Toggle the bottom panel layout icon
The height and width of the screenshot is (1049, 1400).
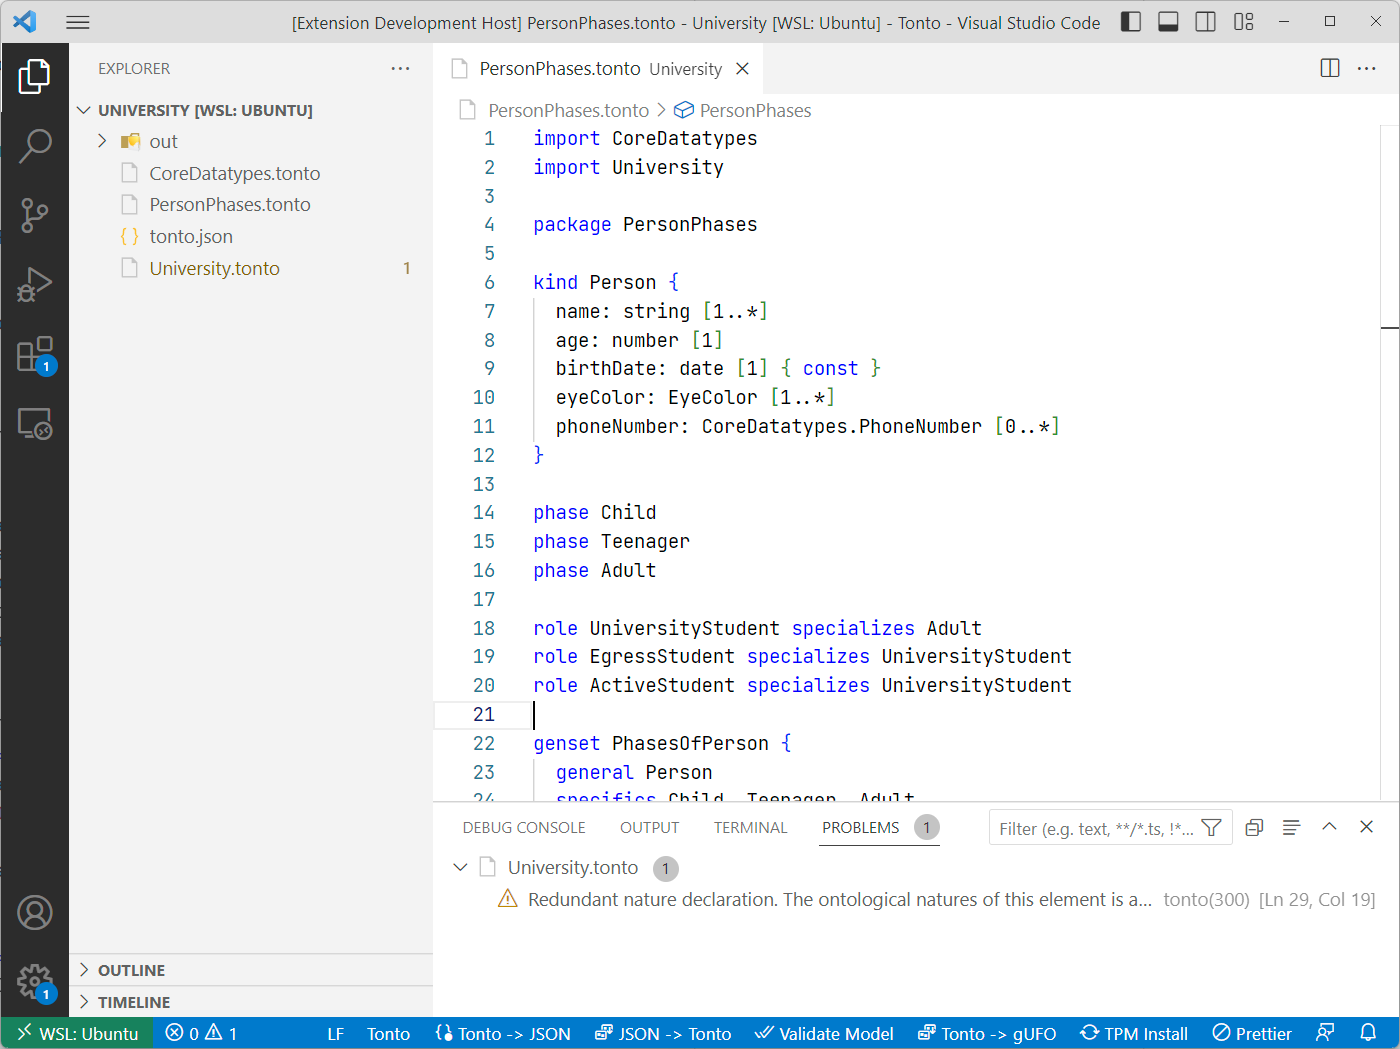[1168, 22]
